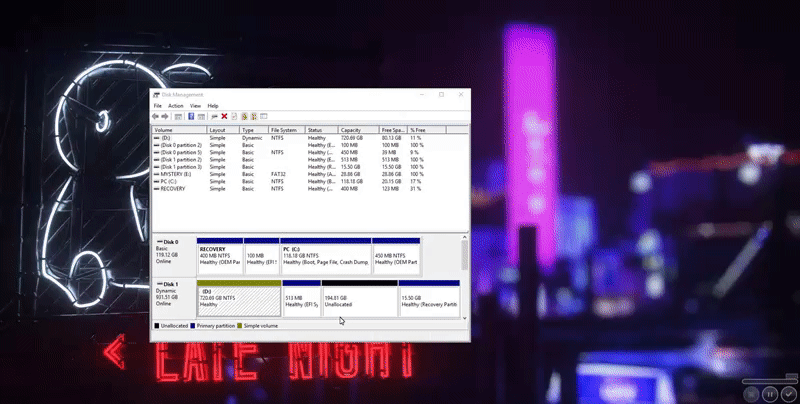Open the View menu
800x404 pixels.
coord(195,106)
